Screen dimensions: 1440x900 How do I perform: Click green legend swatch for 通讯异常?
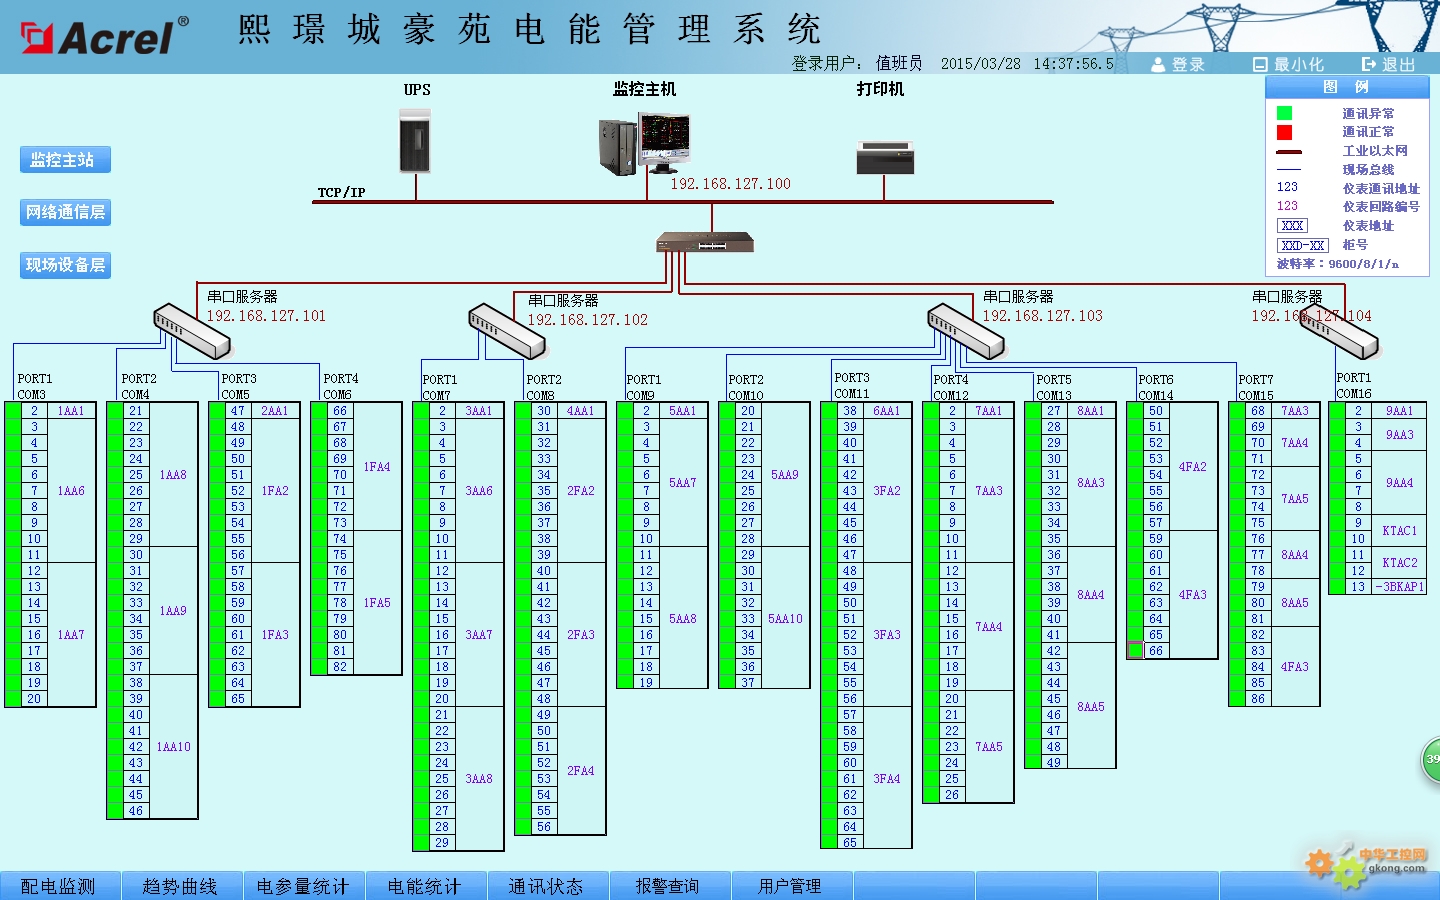tap(1285, 113)
